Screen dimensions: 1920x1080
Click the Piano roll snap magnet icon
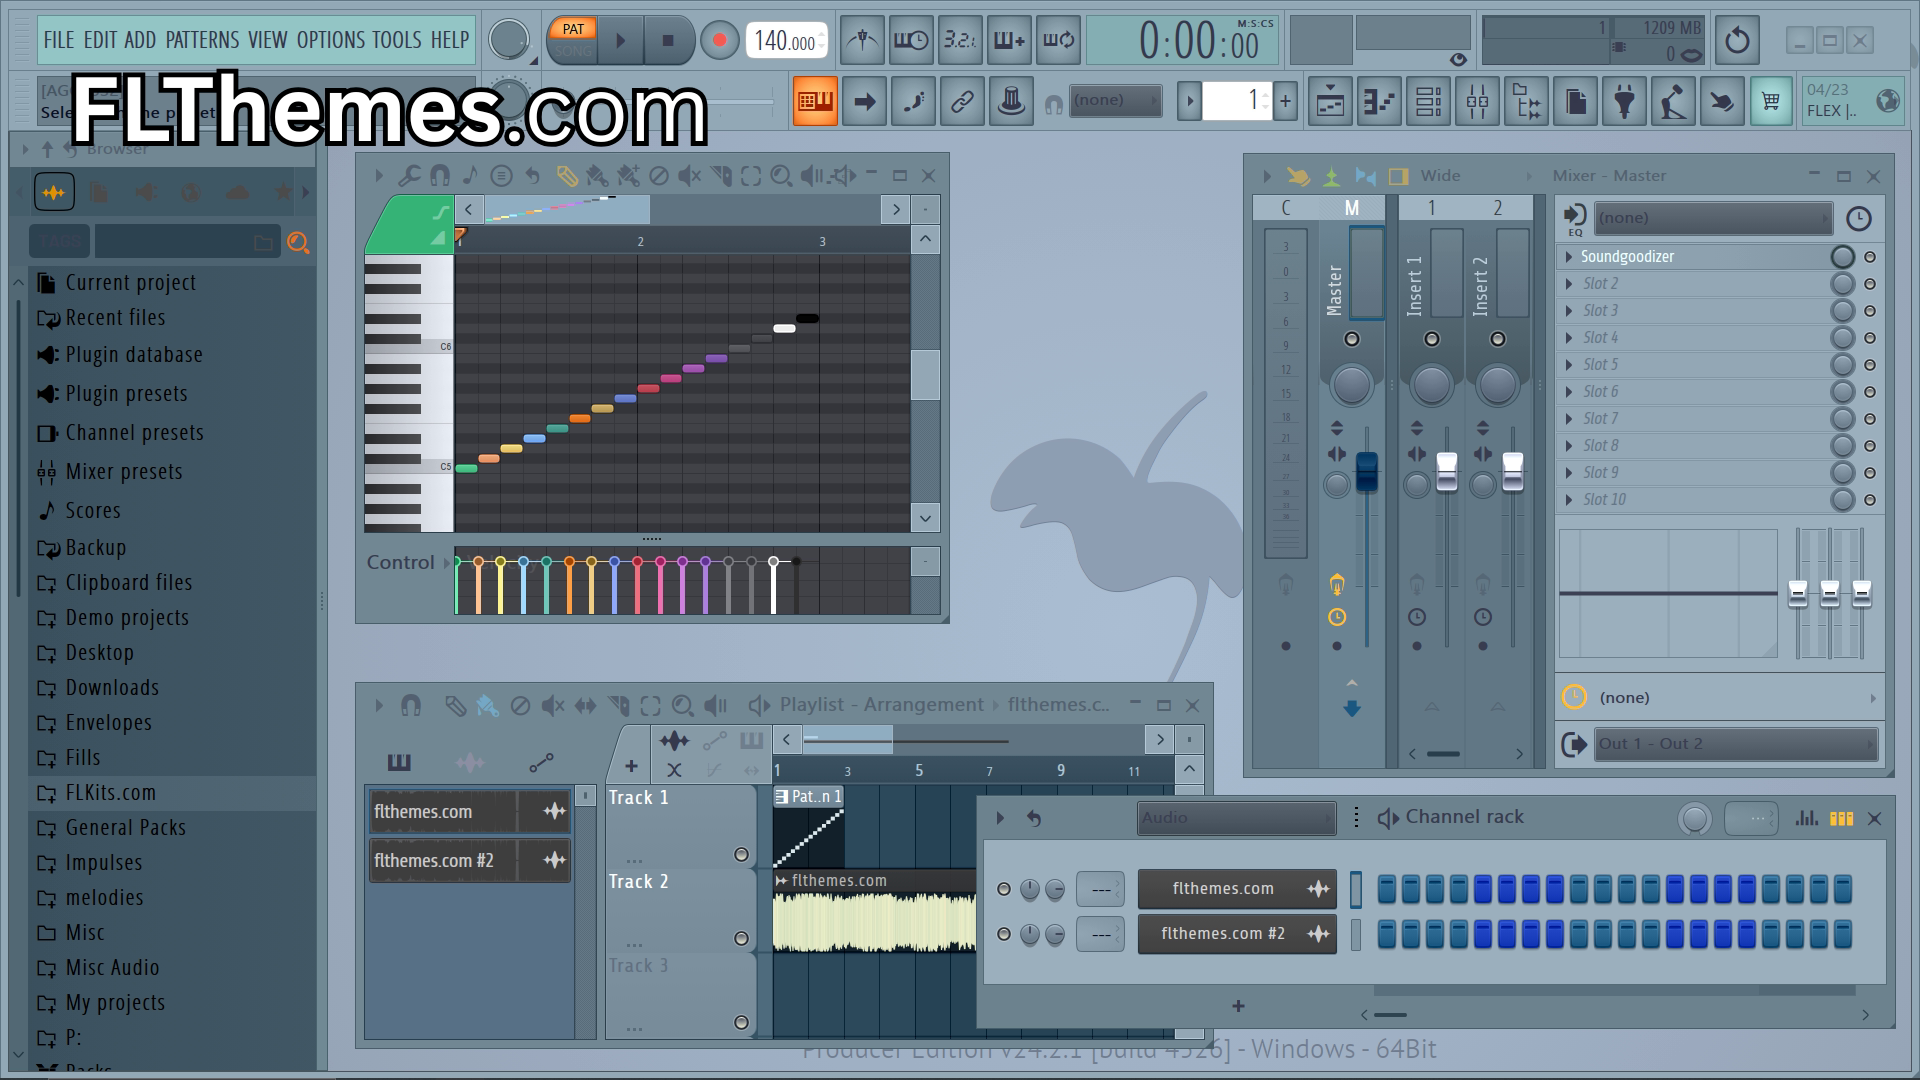tap(439, 176)
